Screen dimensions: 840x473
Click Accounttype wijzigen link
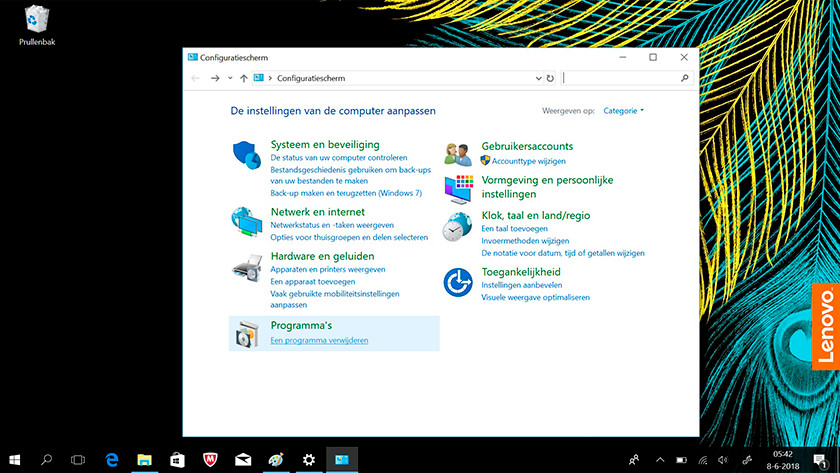pyautogui.click(x=528, y=161)
